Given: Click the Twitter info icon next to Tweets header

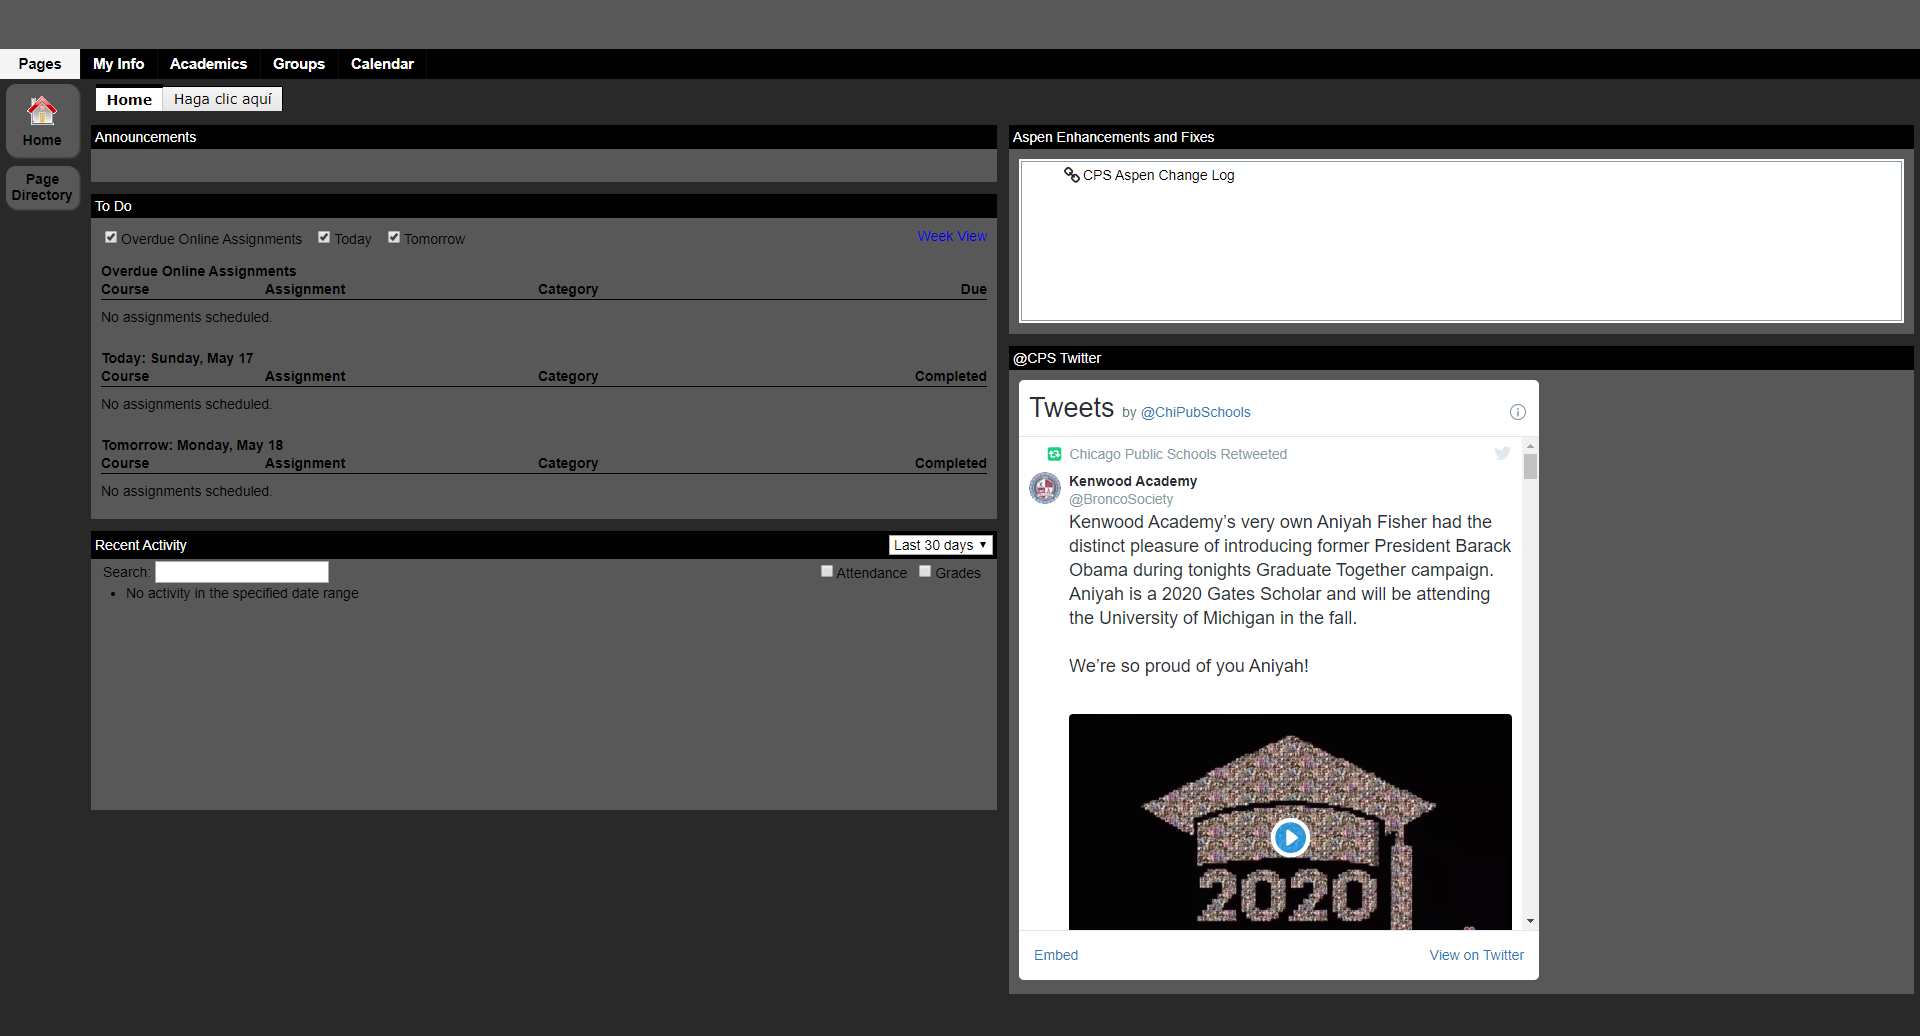Looking at the screenshot, I should click(1517, 412).
